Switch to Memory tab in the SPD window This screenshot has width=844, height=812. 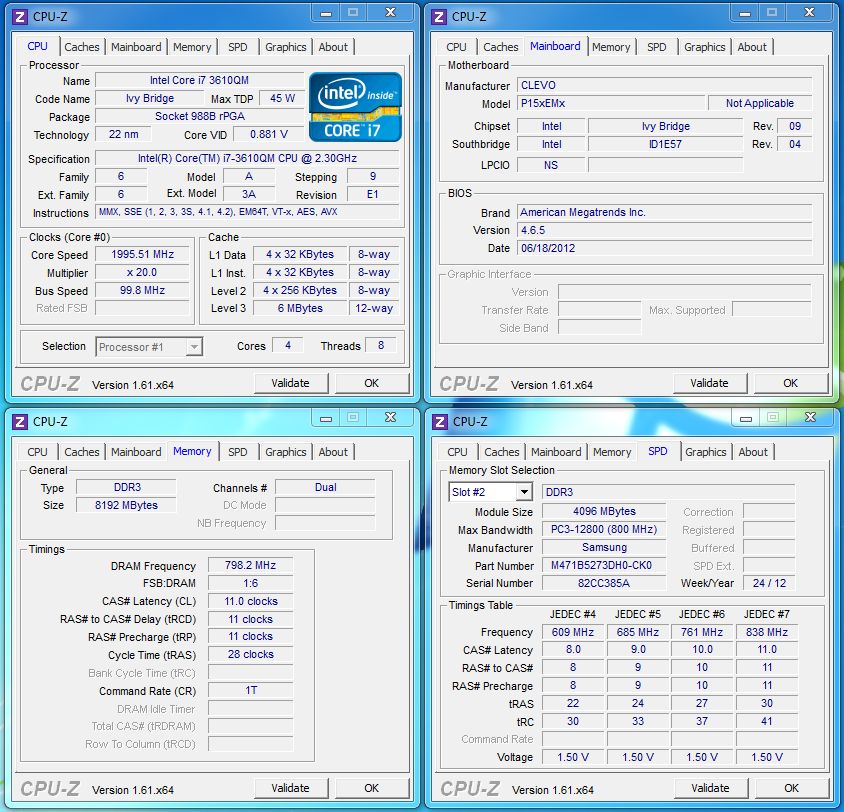point(612,452)
